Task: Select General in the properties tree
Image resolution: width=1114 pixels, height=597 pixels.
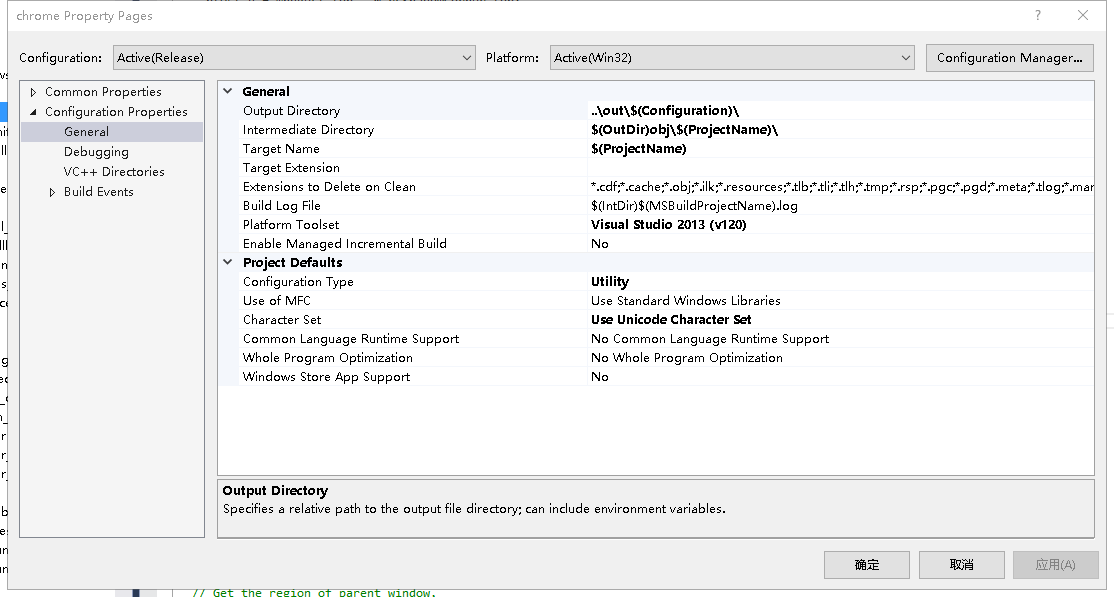Action: [x=86, y=131]
